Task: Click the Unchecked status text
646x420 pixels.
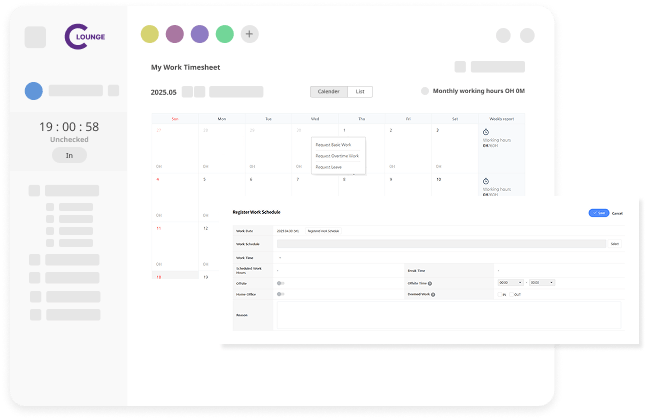Action: (x=69, y=140)
